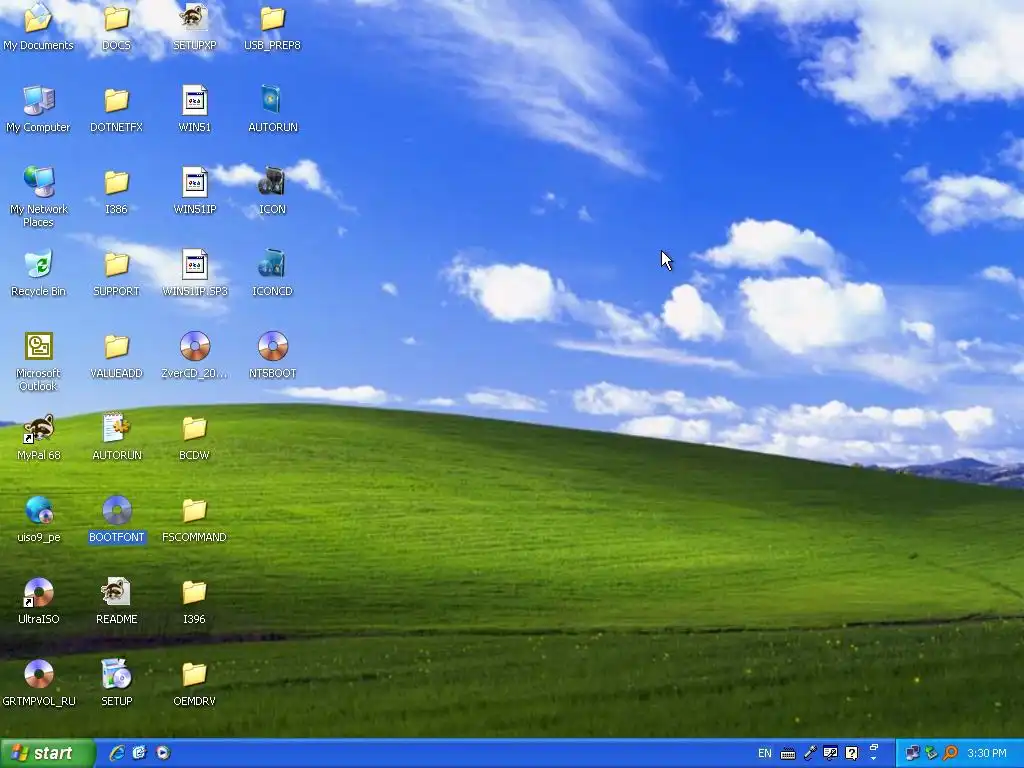Viewport: 1024px width, 768px height.
Task: Select the GRTMPVOL_RU disc image
Action: click(38, 683)
